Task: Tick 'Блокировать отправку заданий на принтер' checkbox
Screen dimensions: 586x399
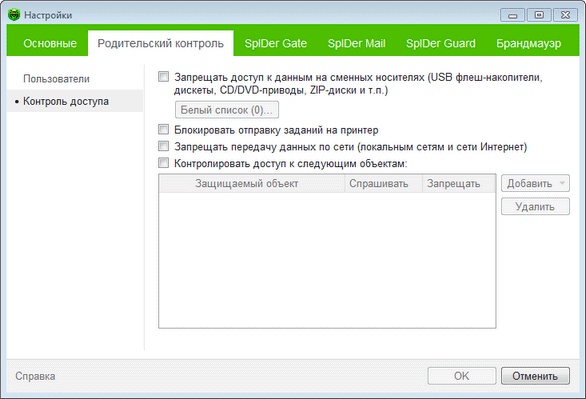Action: point(163,129)
